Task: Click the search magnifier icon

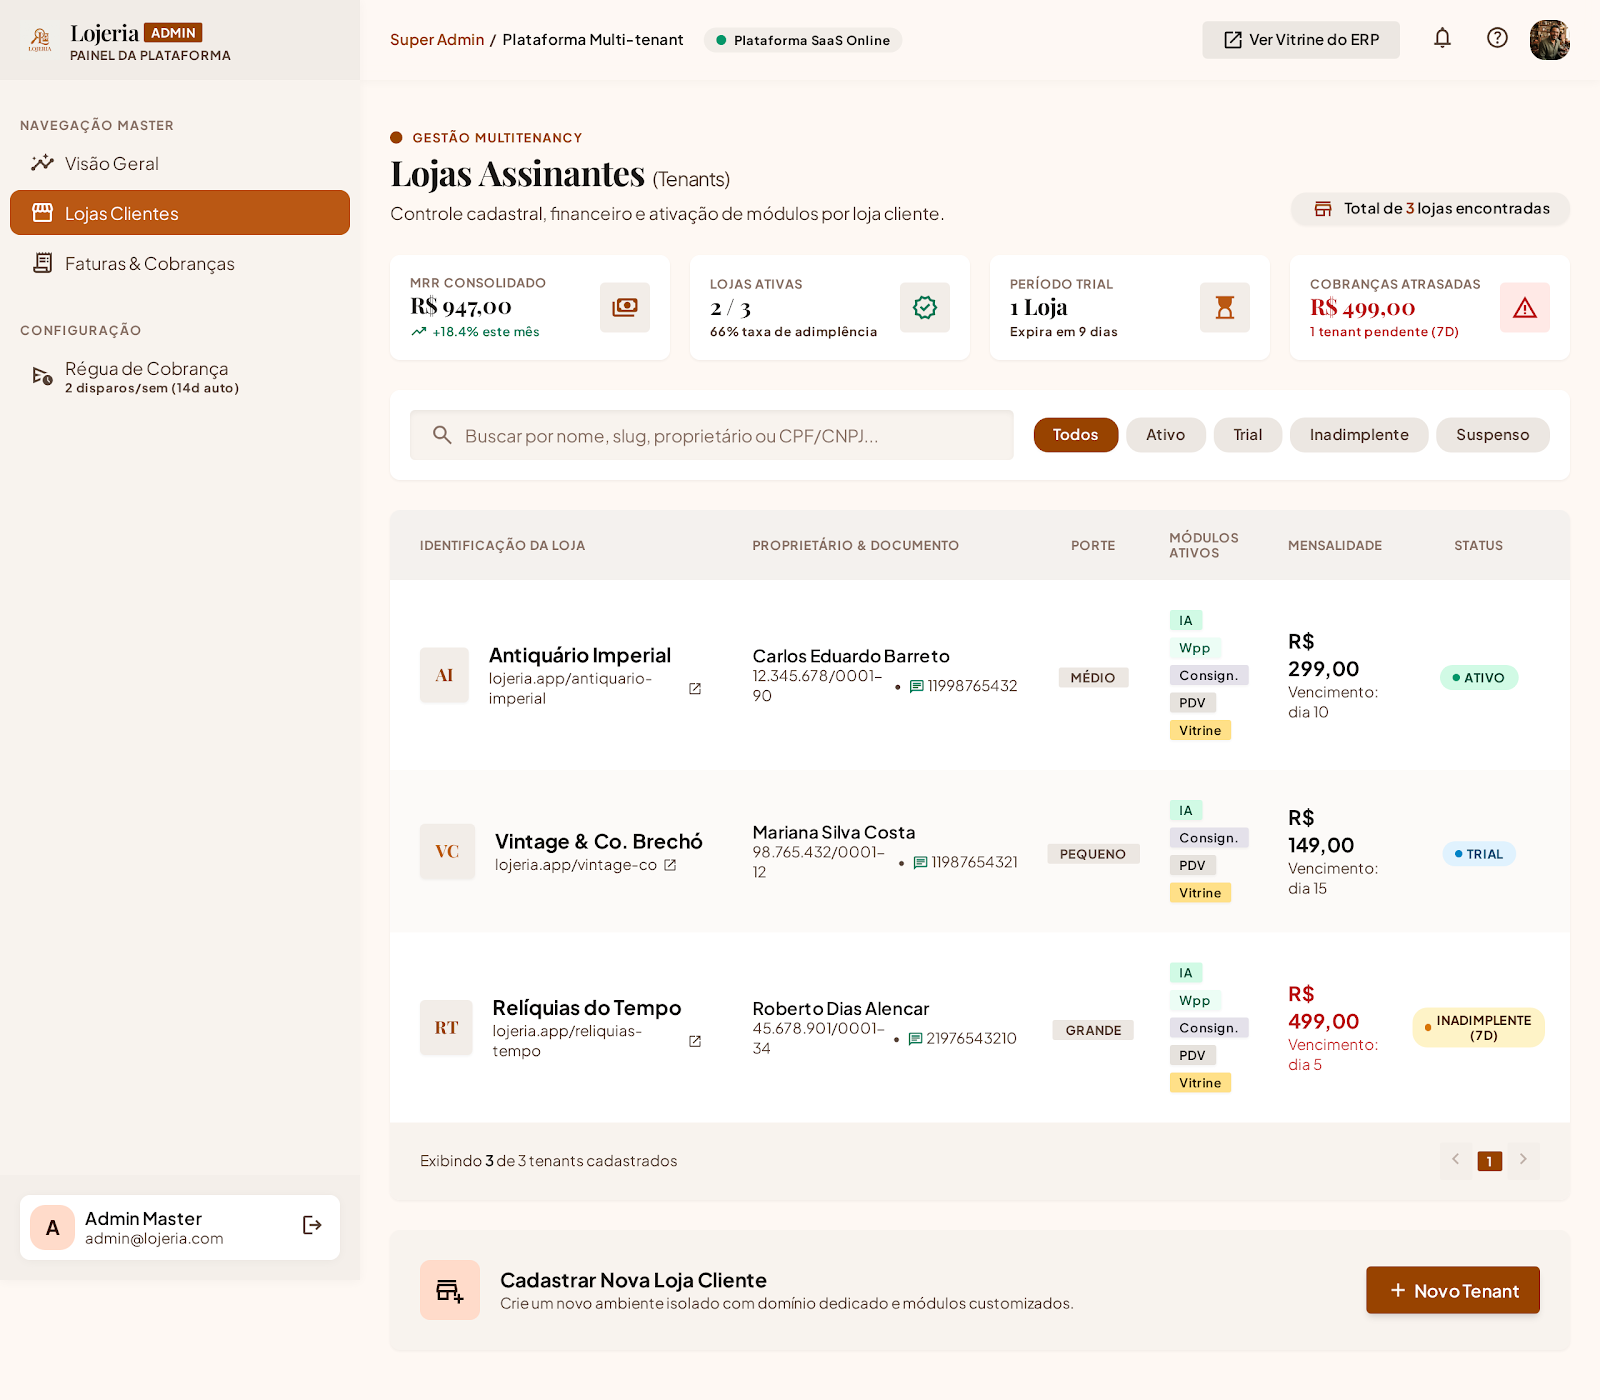Action: coord(442,435)
